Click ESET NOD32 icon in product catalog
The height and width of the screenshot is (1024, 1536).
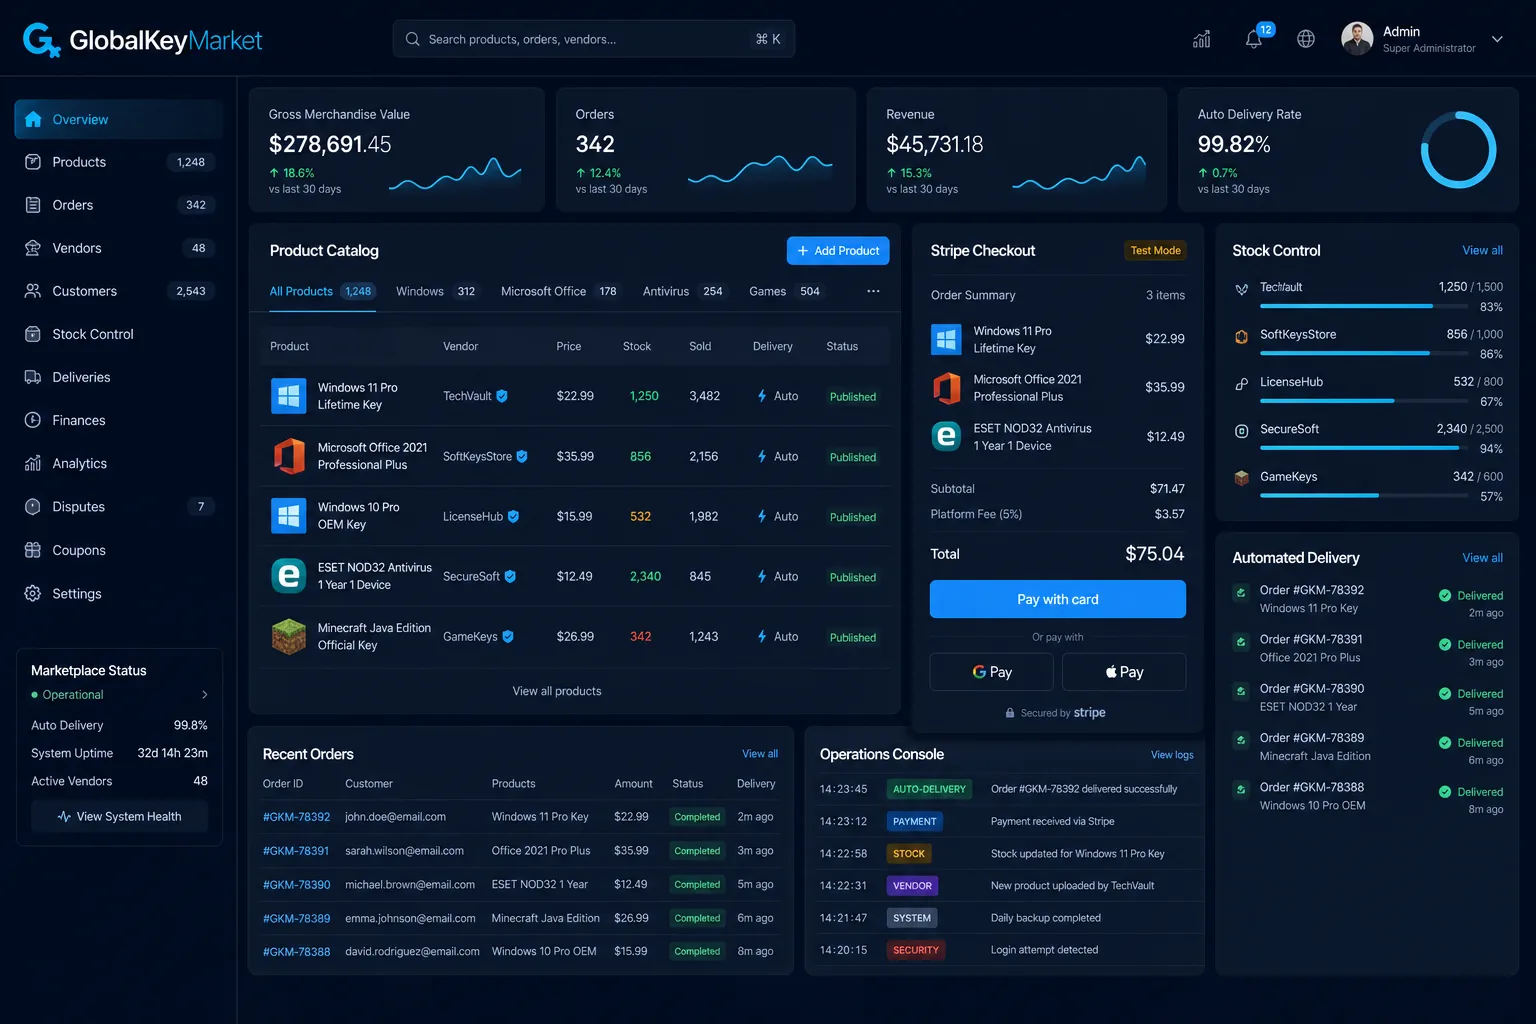pyautogui.click(x=289, y=576)
